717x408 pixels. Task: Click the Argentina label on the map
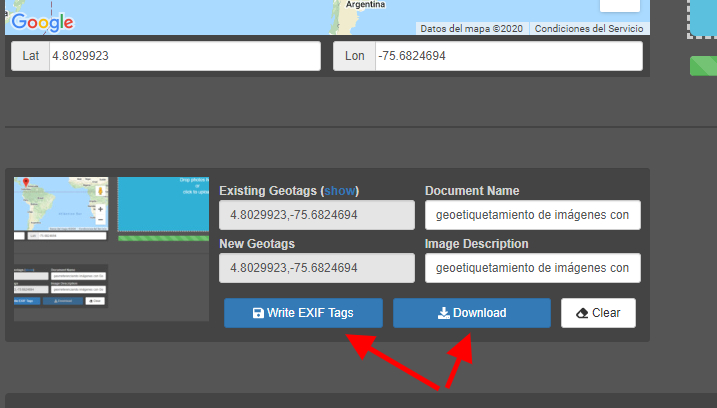(x=365, y=5)
